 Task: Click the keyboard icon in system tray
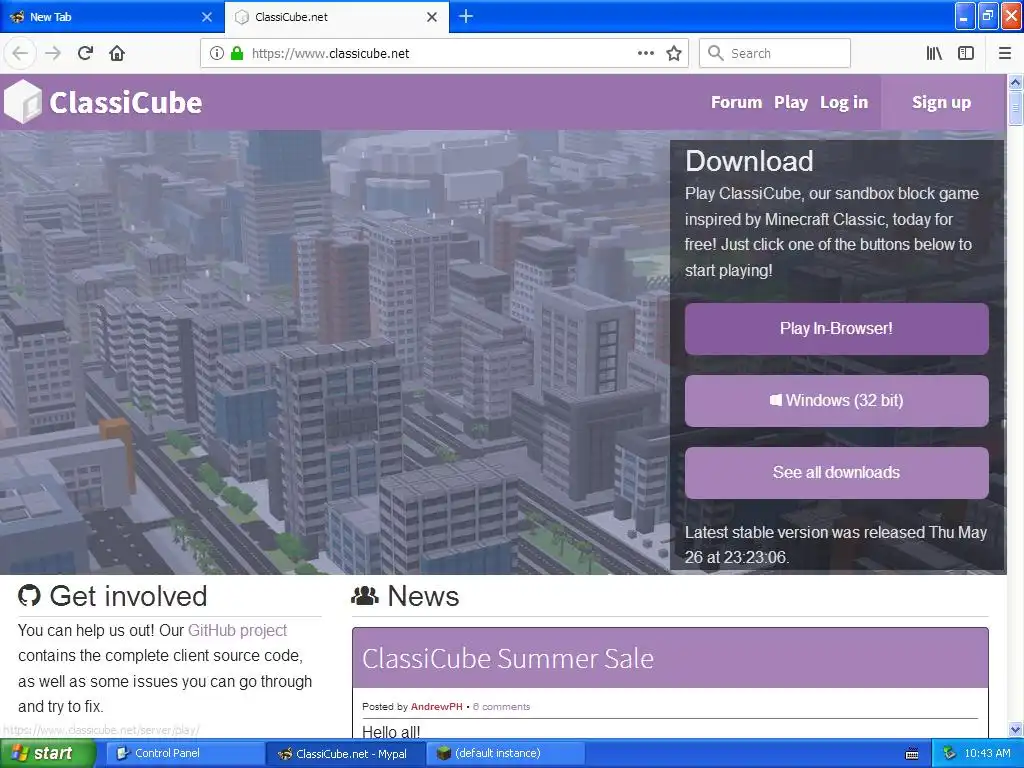[x=912, y=754]
